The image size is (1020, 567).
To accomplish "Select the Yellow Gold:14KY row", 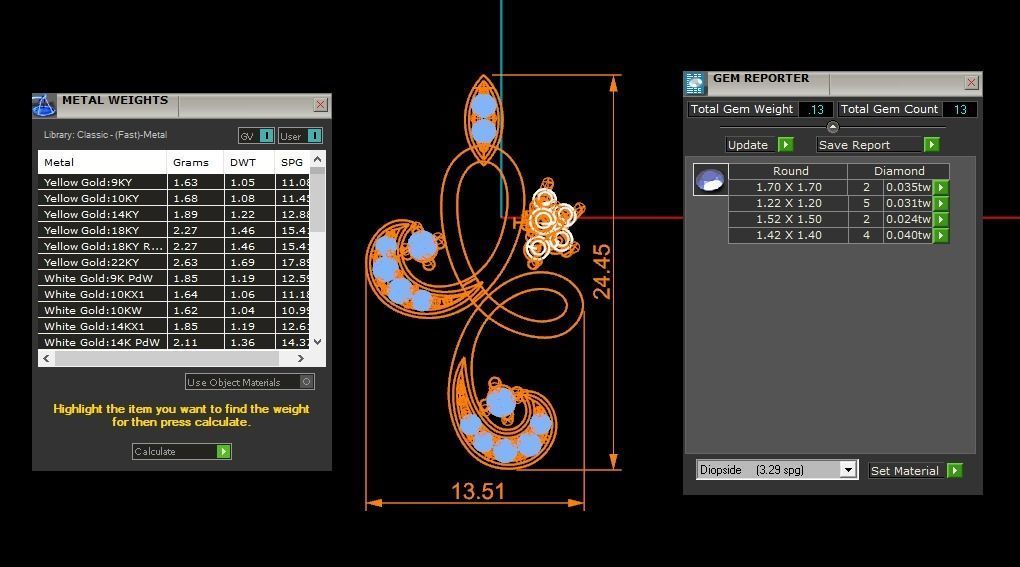I will click(174, 214).
